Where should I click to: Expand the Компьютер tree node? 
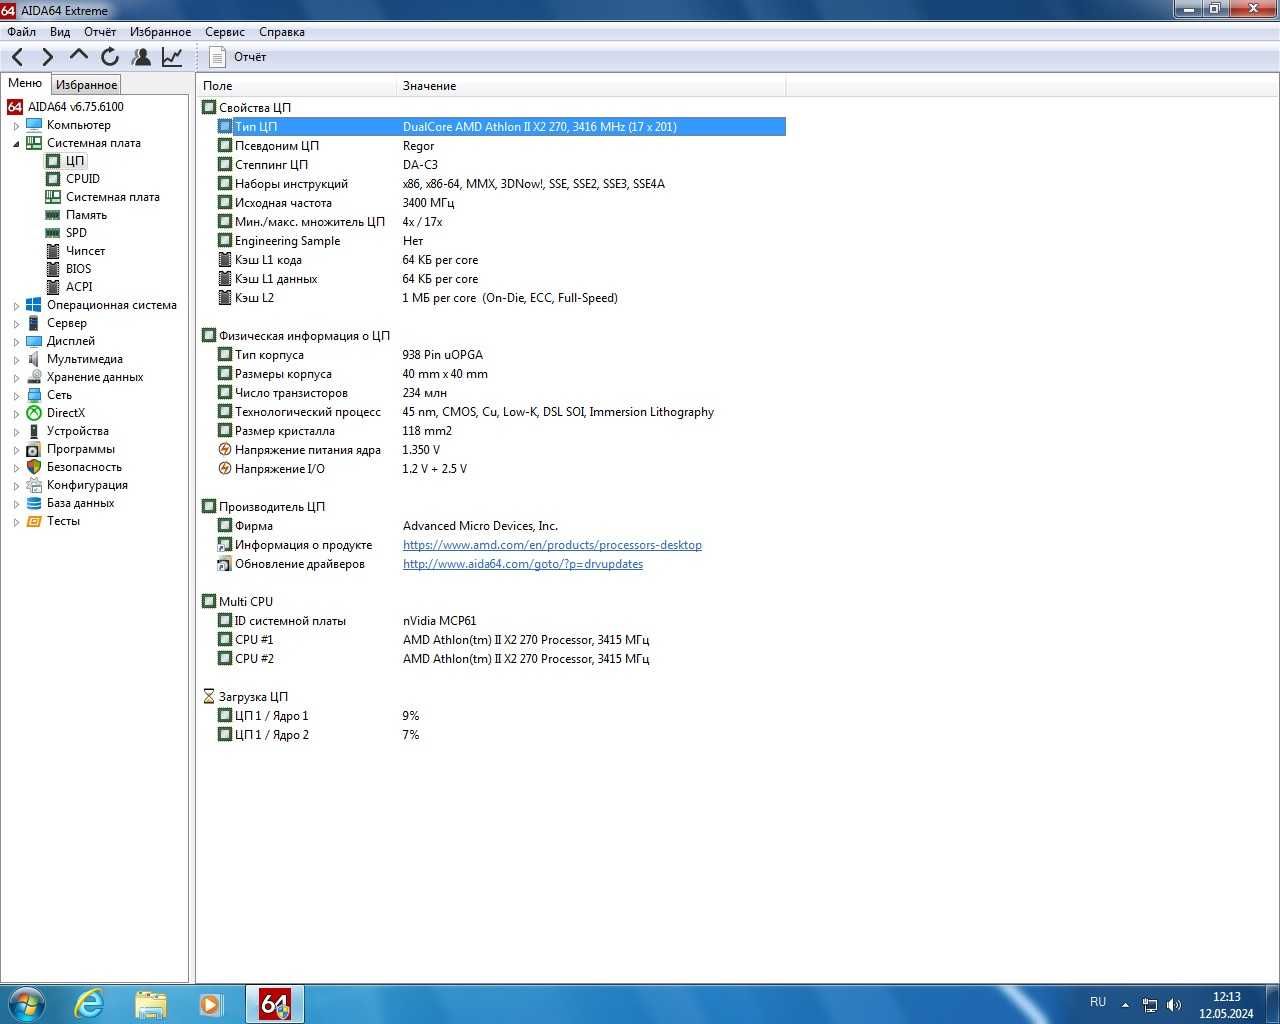[x=16, y=125]
